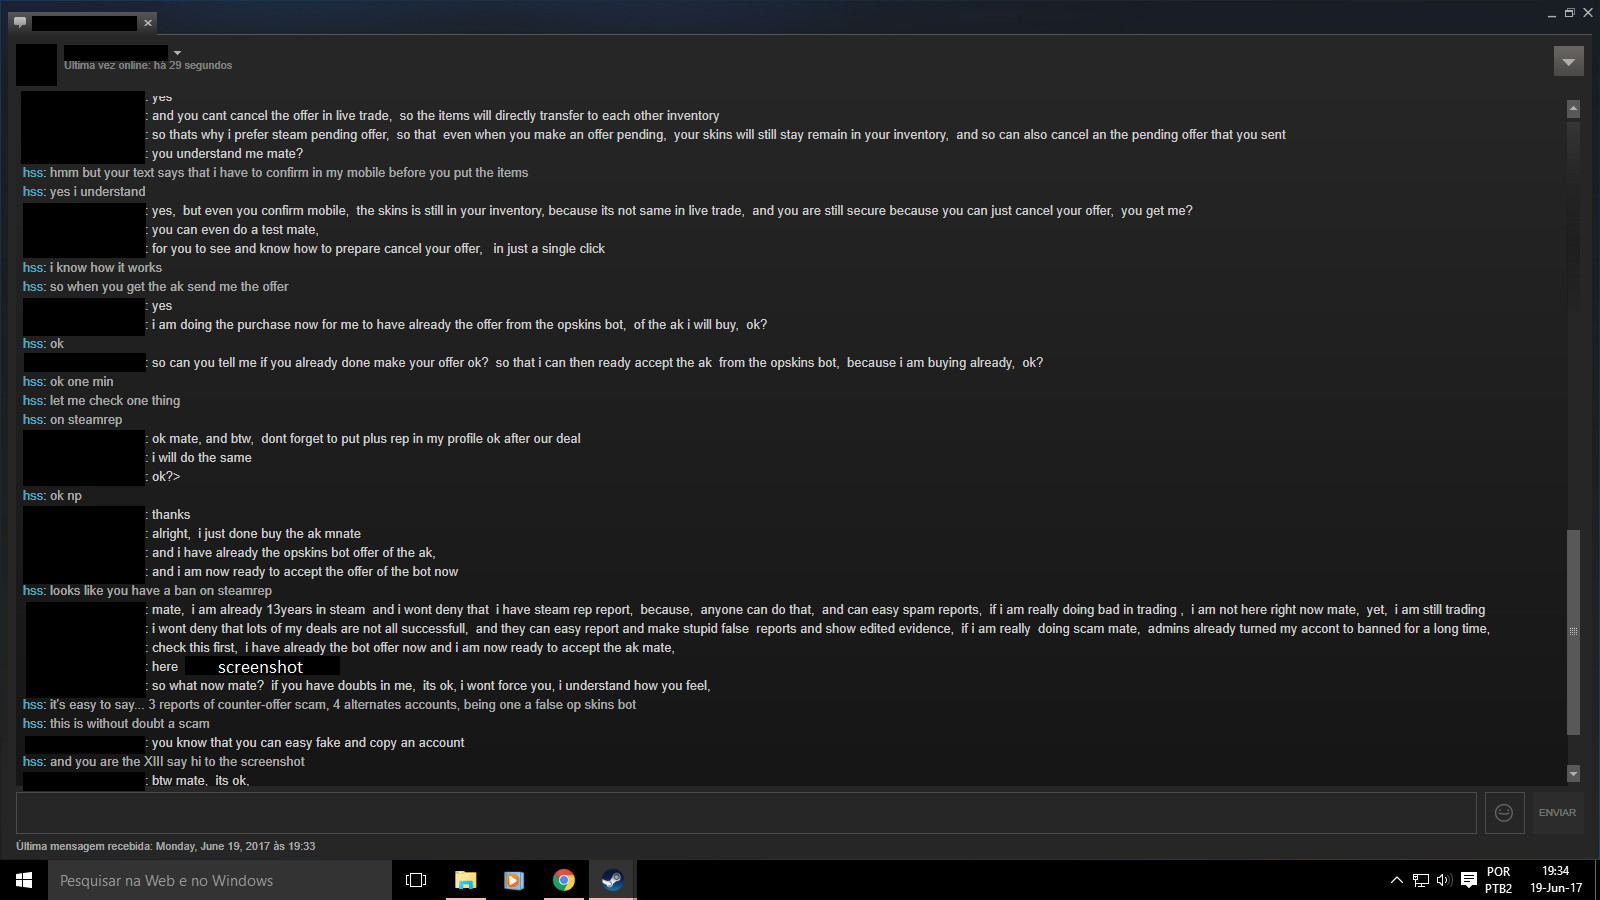Open Task View in the taskbar
Screen dimensions: 1600x900
point(416,880)
